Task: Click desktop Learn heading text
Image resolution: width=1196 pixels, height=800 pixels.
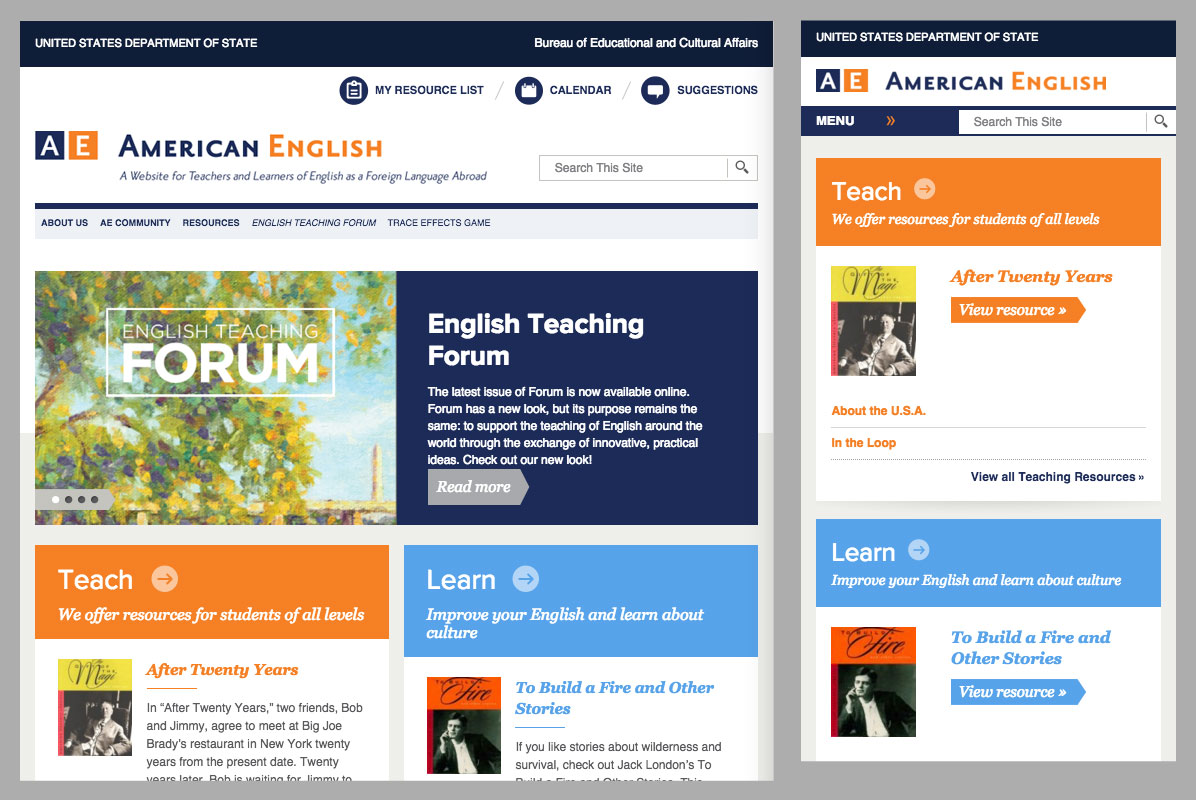Action: tap(461, 580)
